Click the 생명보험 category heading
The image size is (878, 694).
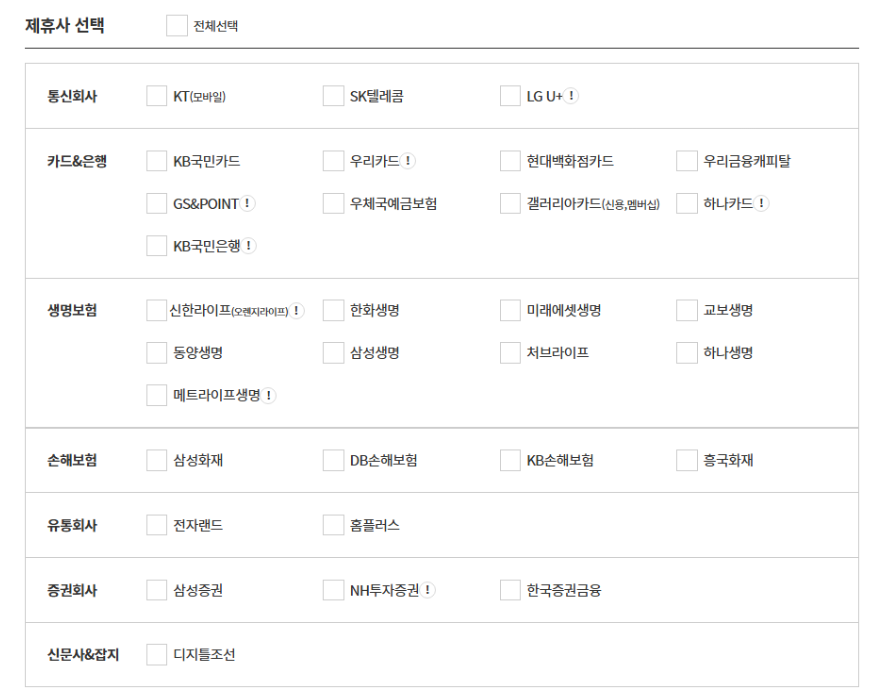pyautogui.click(x=72, y=311)
